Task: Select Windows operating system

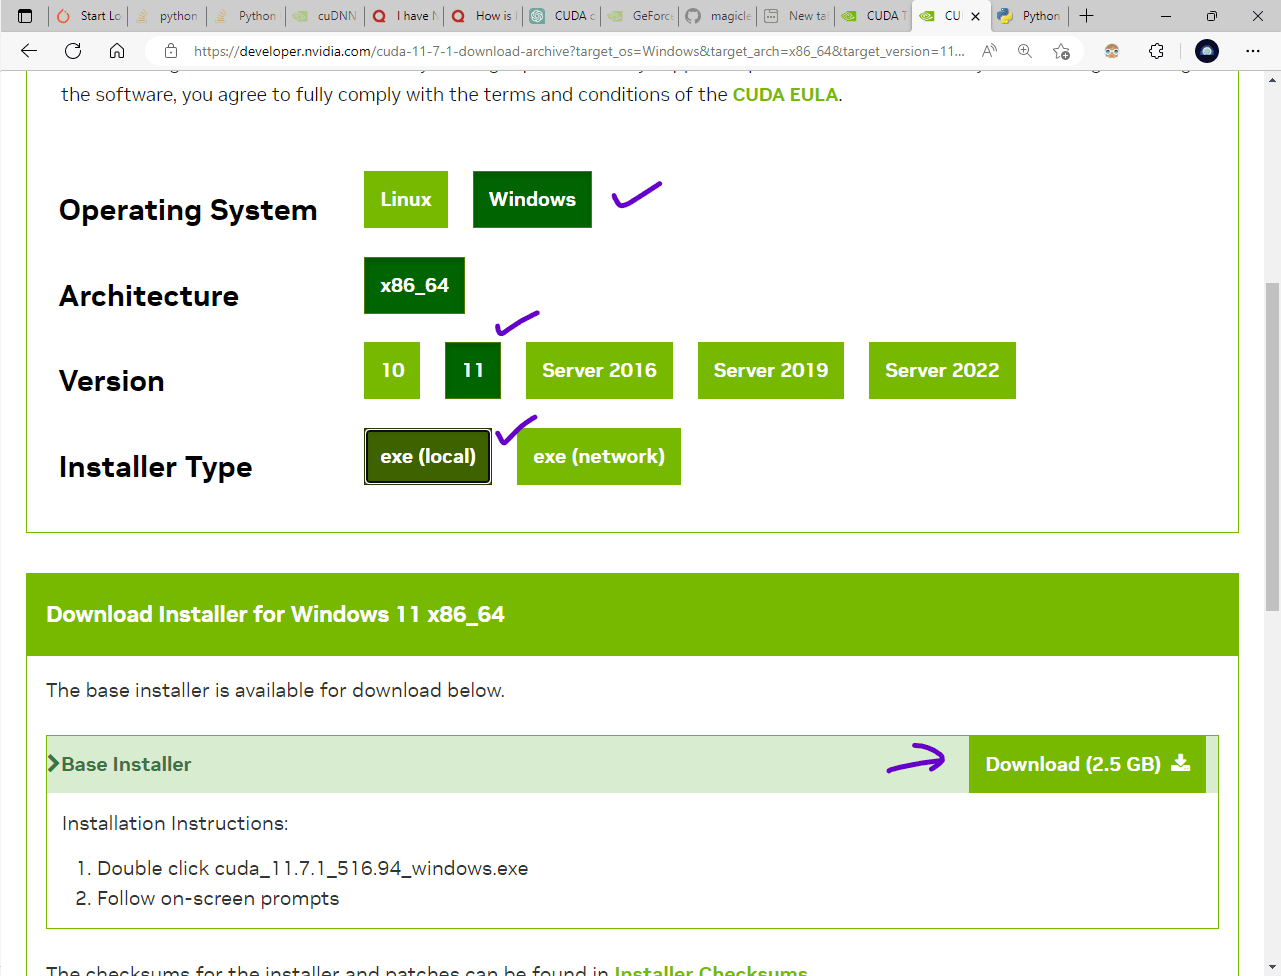Action: tap(532, 199)
